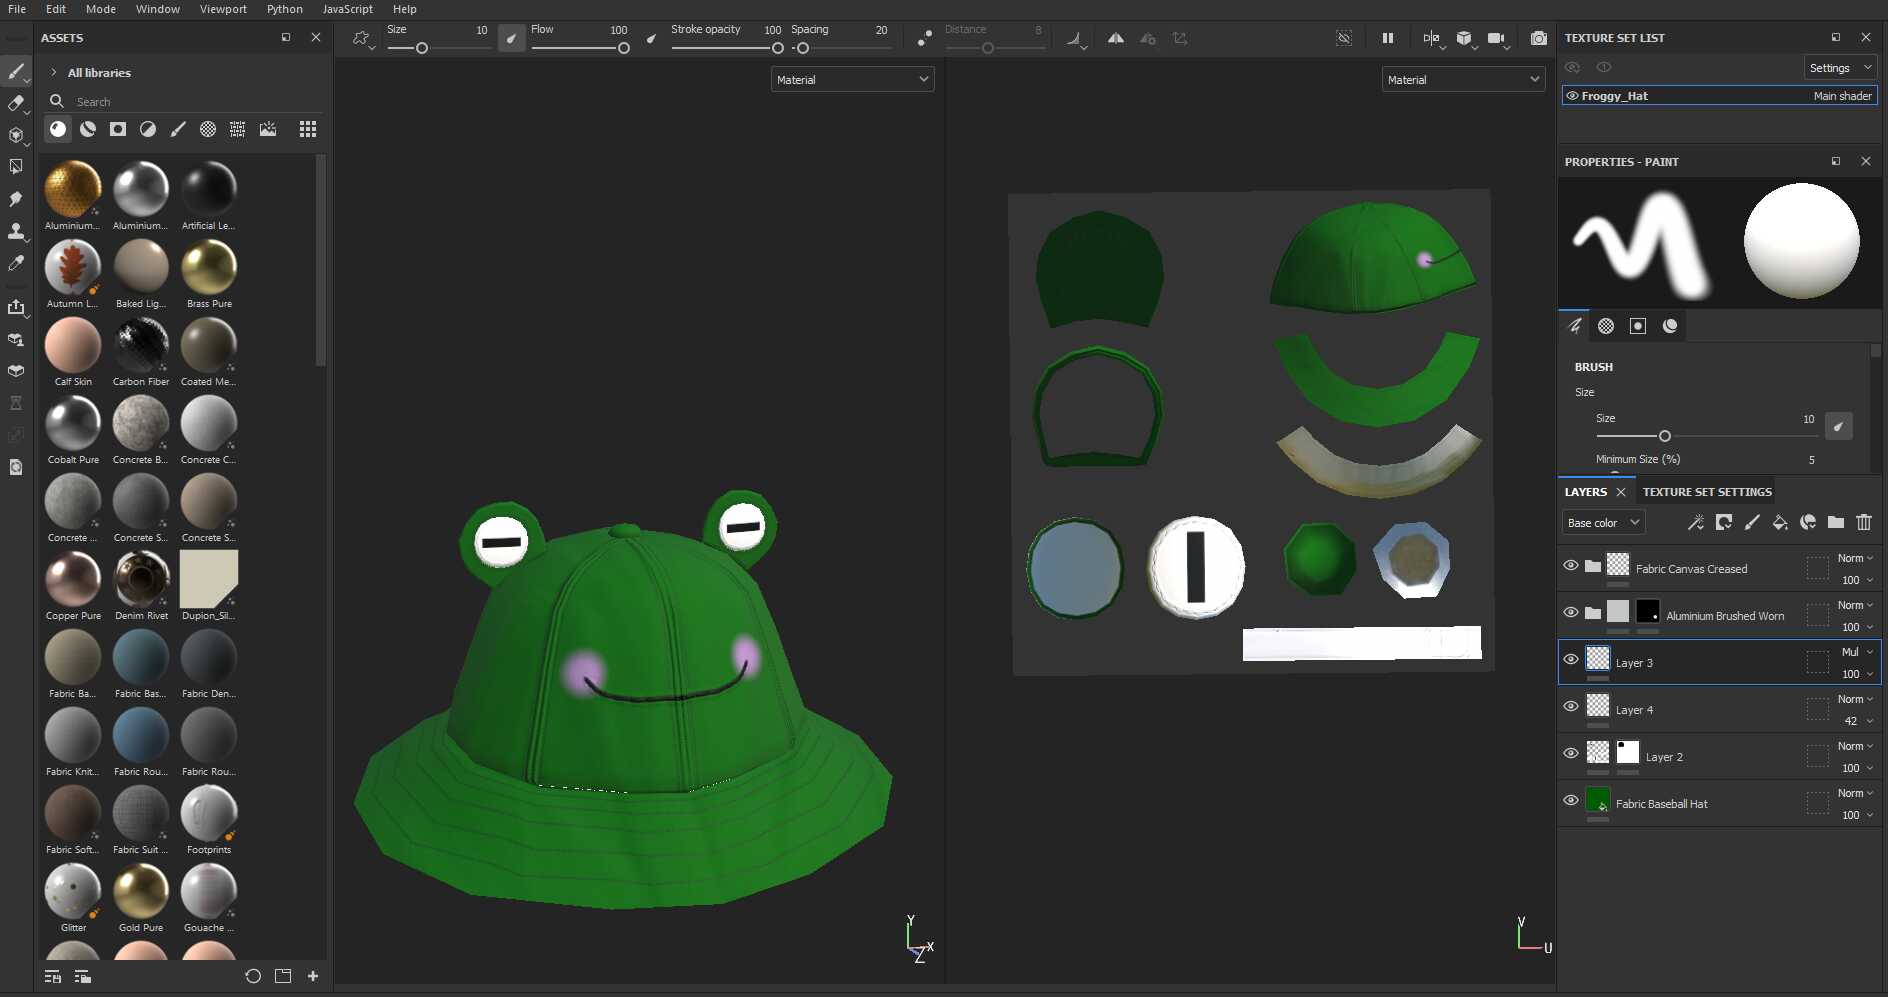Image resolution: width=1888 pixels, height=997 pixels.
Task: Click the camera screenshot icon in toolbar
Action: [1539, 38]
